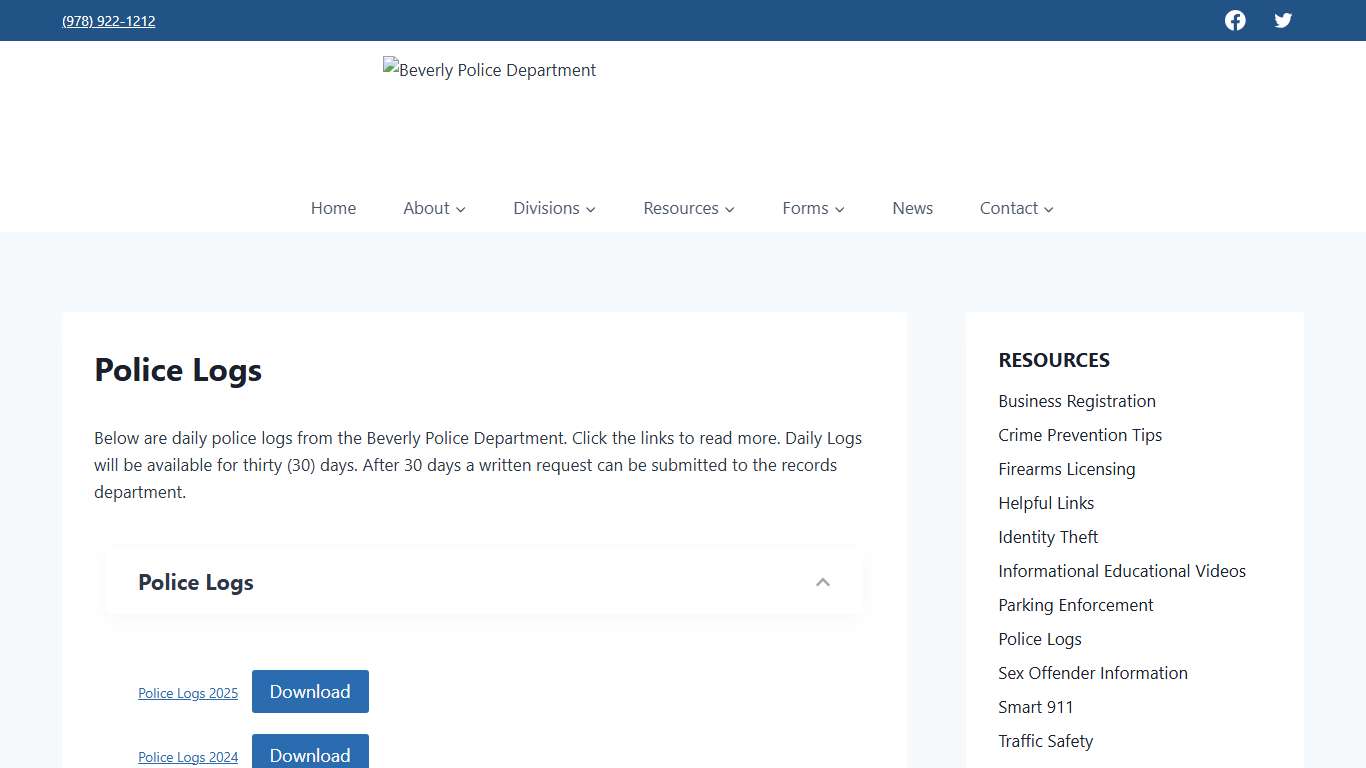Go to the Home menu item

pyautogui.click(x=333, y=208)
